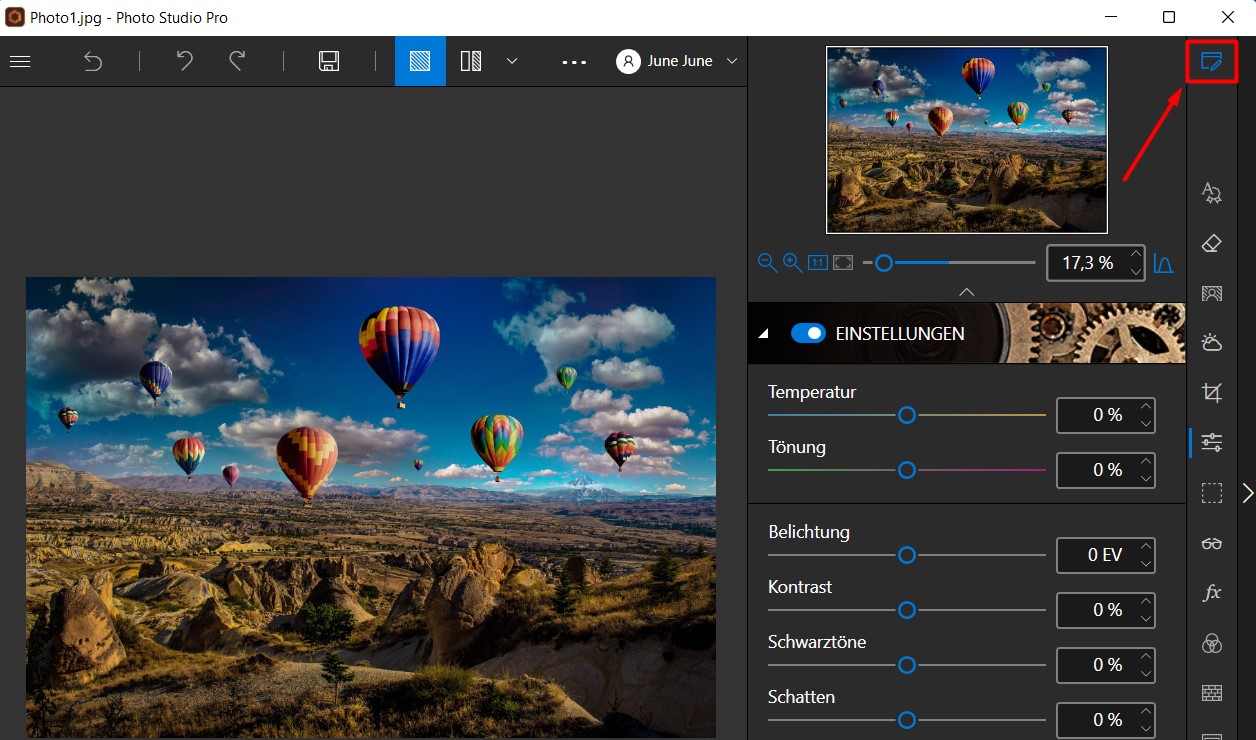Image resolution: width=1256 pixels, height=740 pixels.
Task: Select the rectangular selection tool icon
Action: click(1211, 493)
